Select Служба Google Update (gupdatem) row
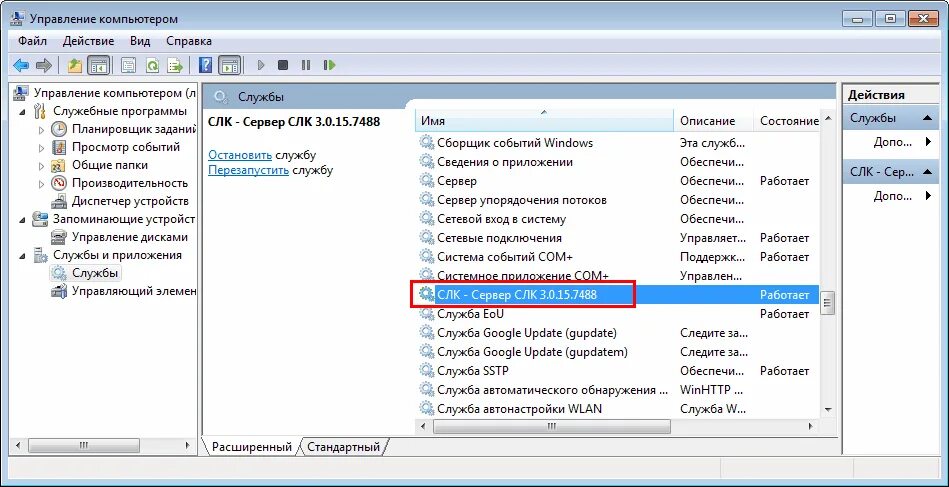This screenshot has width=949, height=487. coord(617,352)
